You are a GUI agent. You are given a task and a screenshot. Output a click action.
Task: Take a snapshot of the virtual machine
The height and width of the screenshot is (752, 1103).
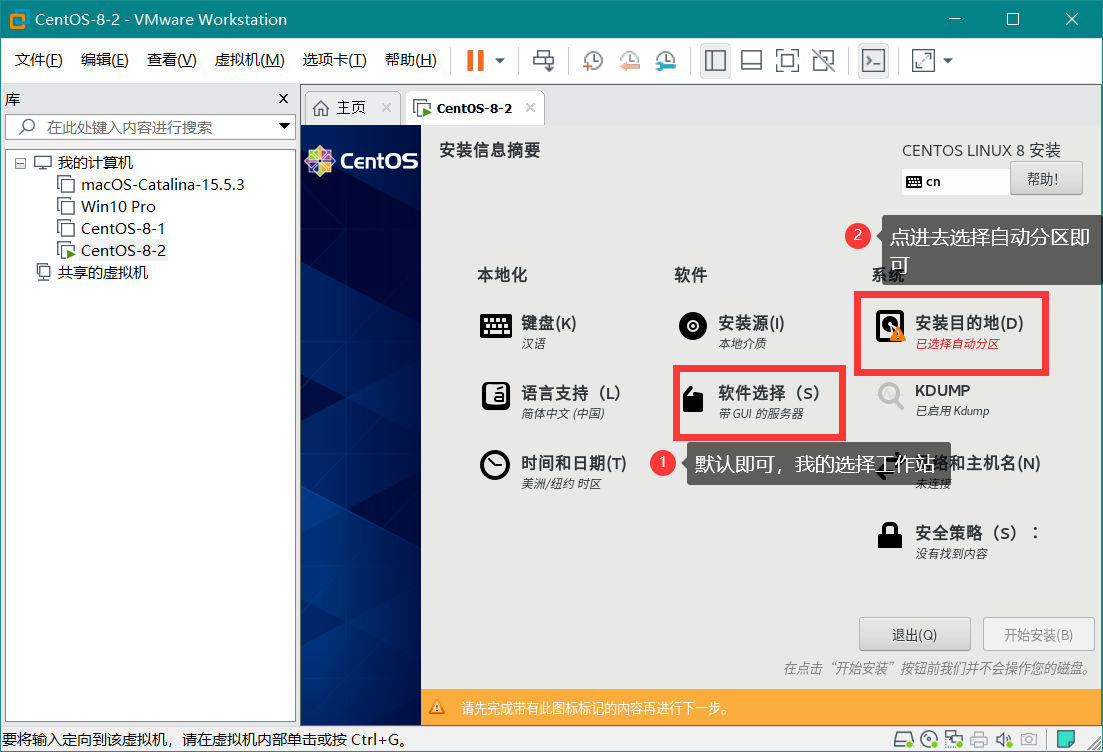pyautogui.click(x=593, y=61)
